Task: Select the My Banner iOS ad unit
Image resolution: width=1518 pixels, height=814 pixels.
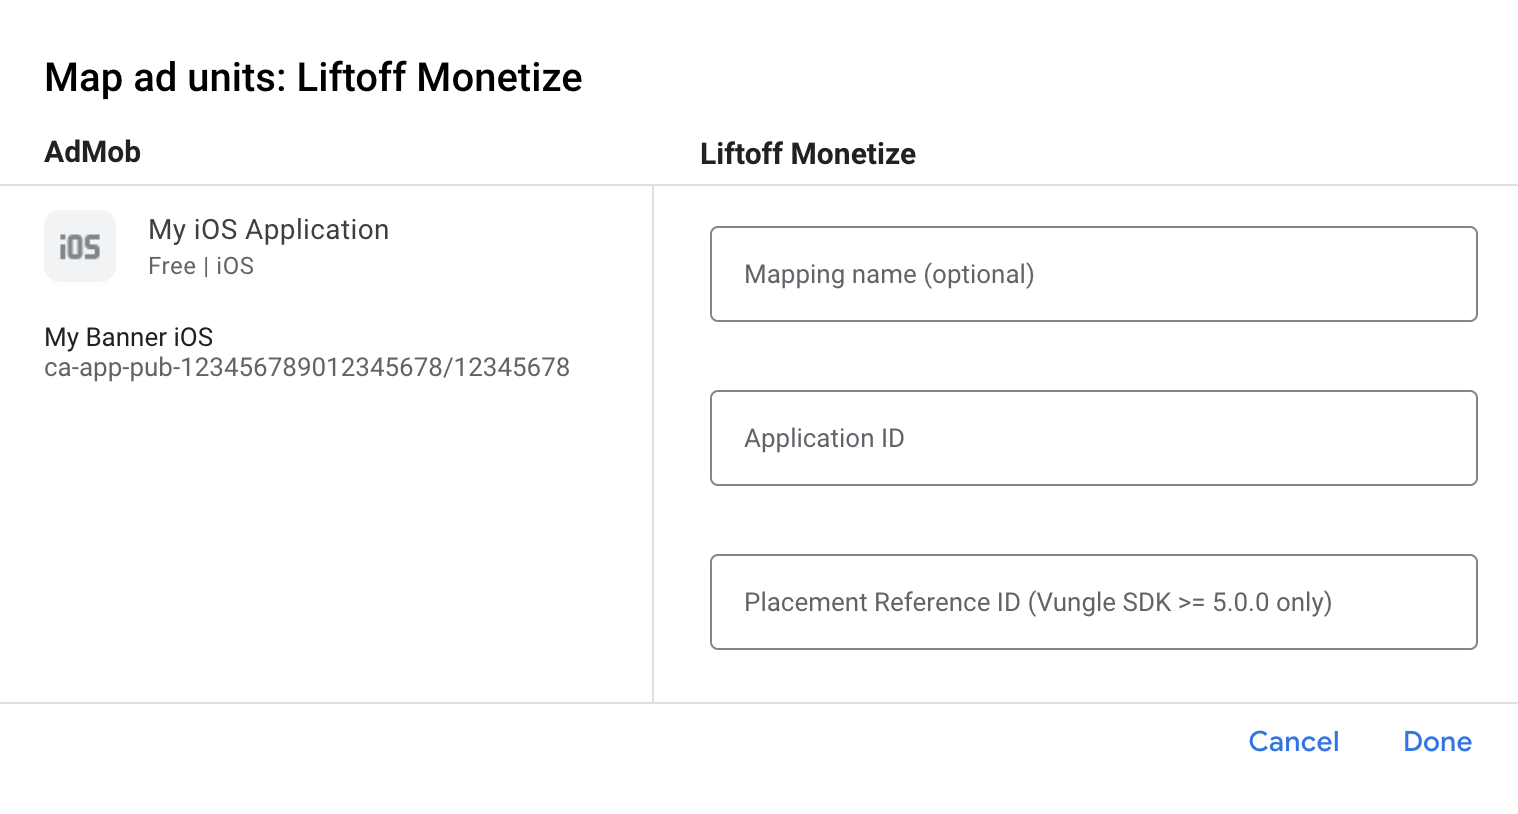Action: [x=129, y=337]
